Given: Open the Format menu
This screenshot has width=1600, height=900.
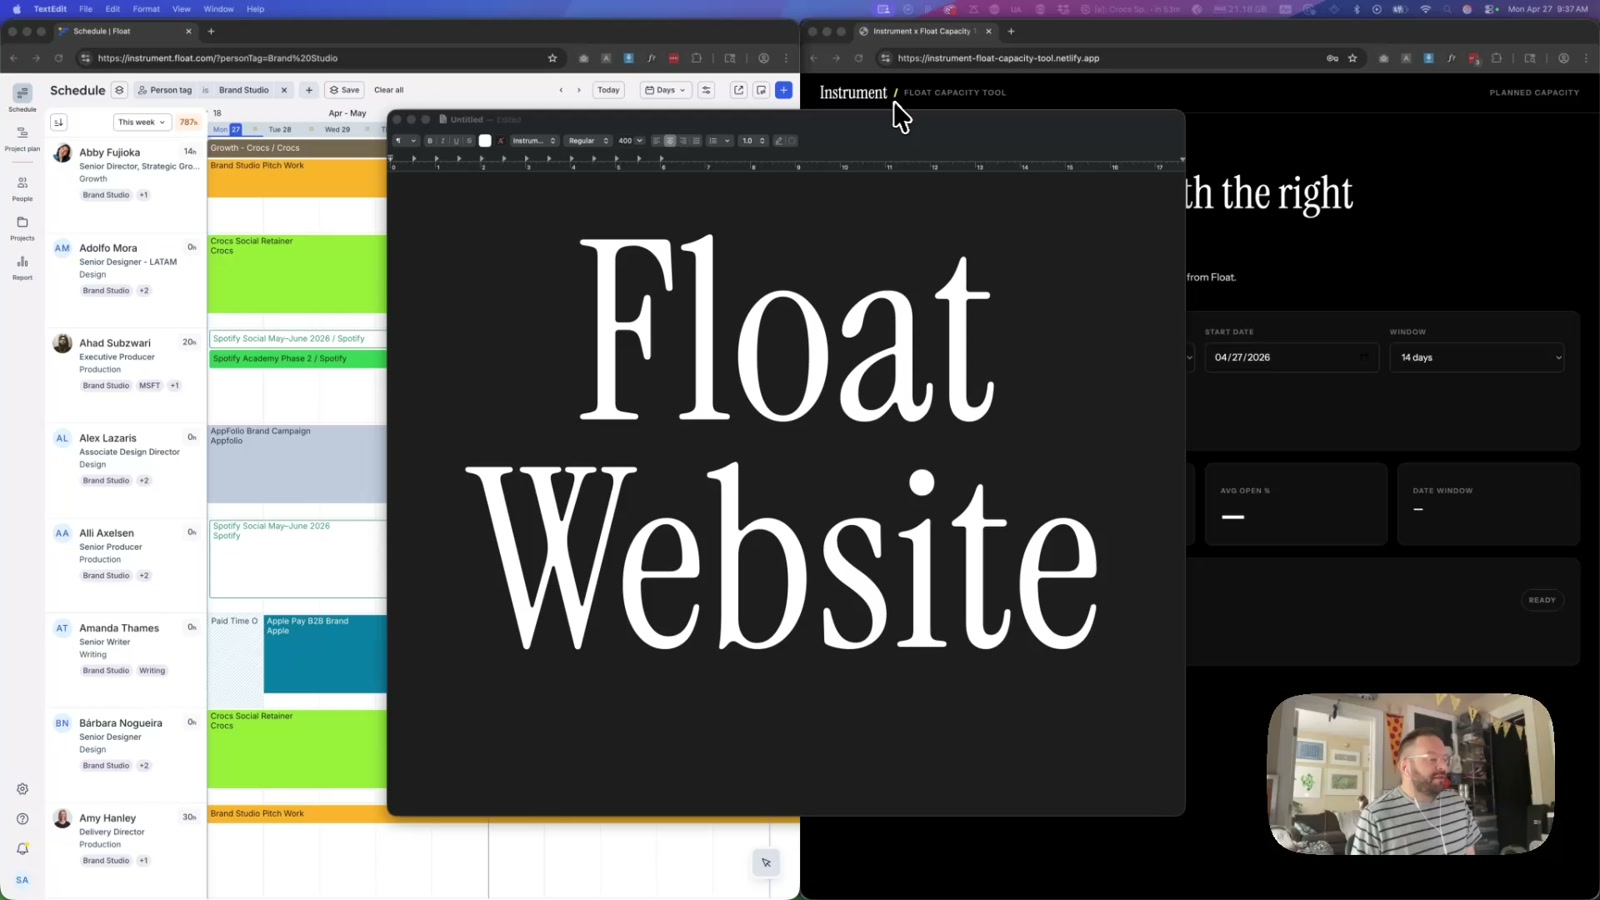Looking at the screenshot, I should 146,9.
